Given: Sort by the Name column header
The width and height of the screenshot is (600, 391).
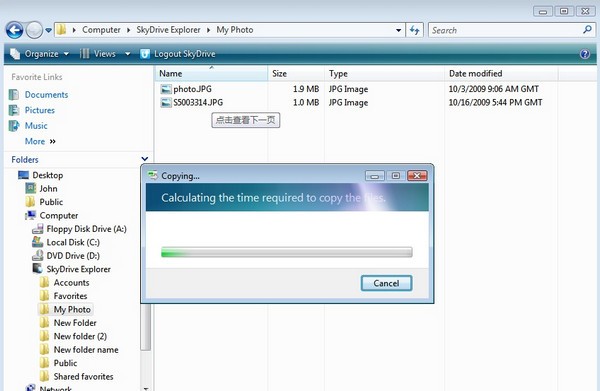Looking at the screenshot, I should [x=211, y=73].
